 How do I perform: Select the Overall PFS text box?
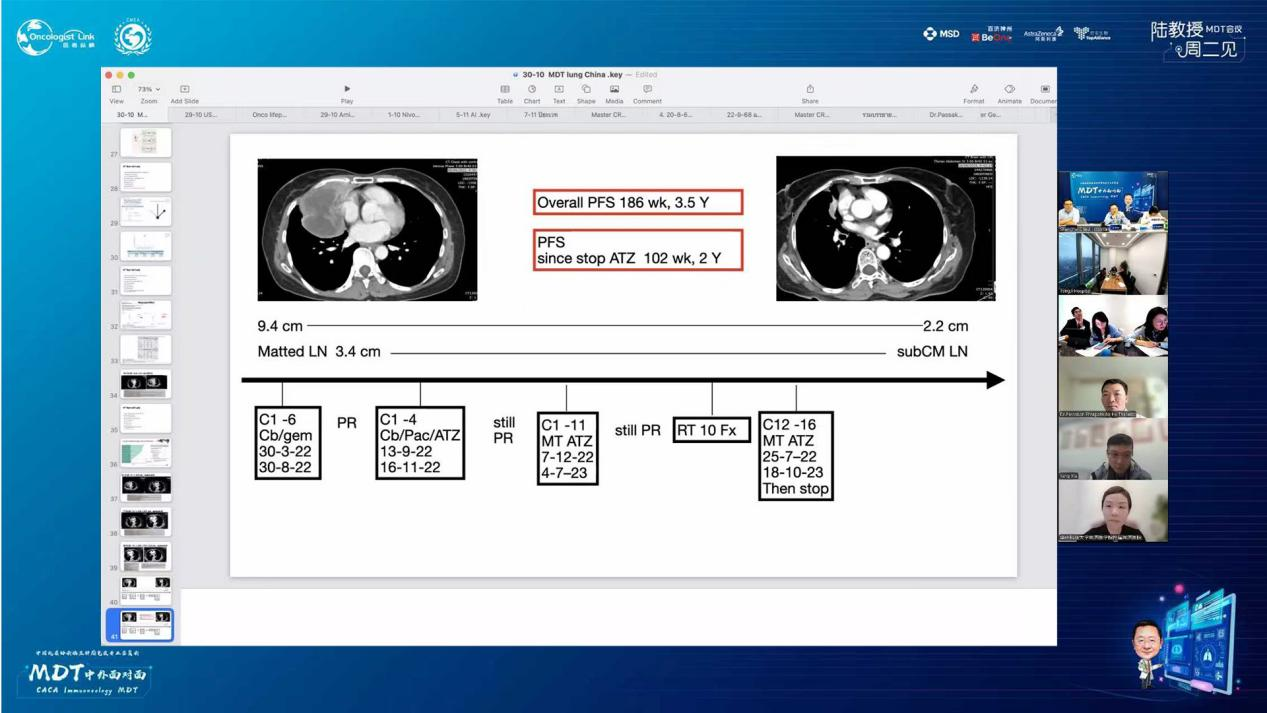tap(638, 203)
